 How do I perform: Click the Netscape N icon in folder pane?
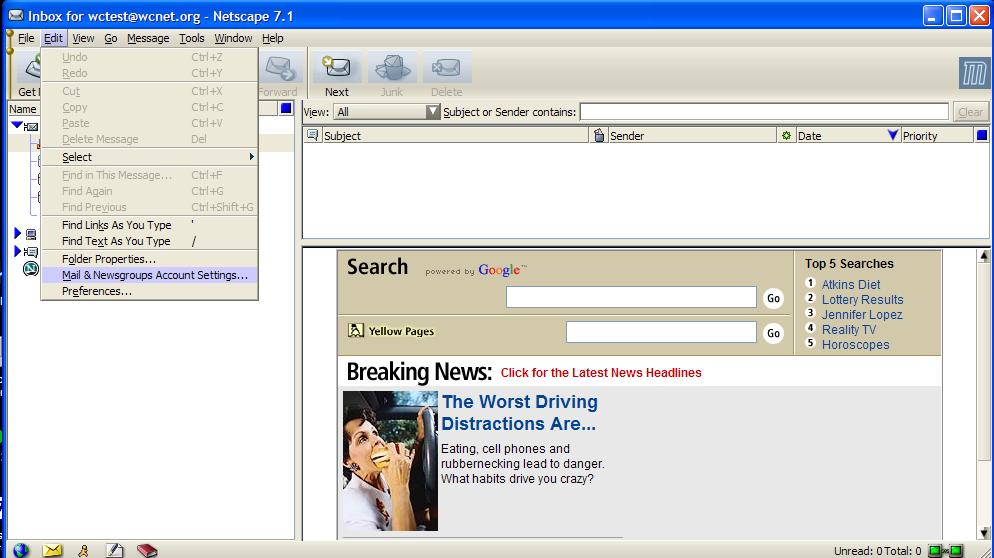pyautogui.click(x=30, y=268)
